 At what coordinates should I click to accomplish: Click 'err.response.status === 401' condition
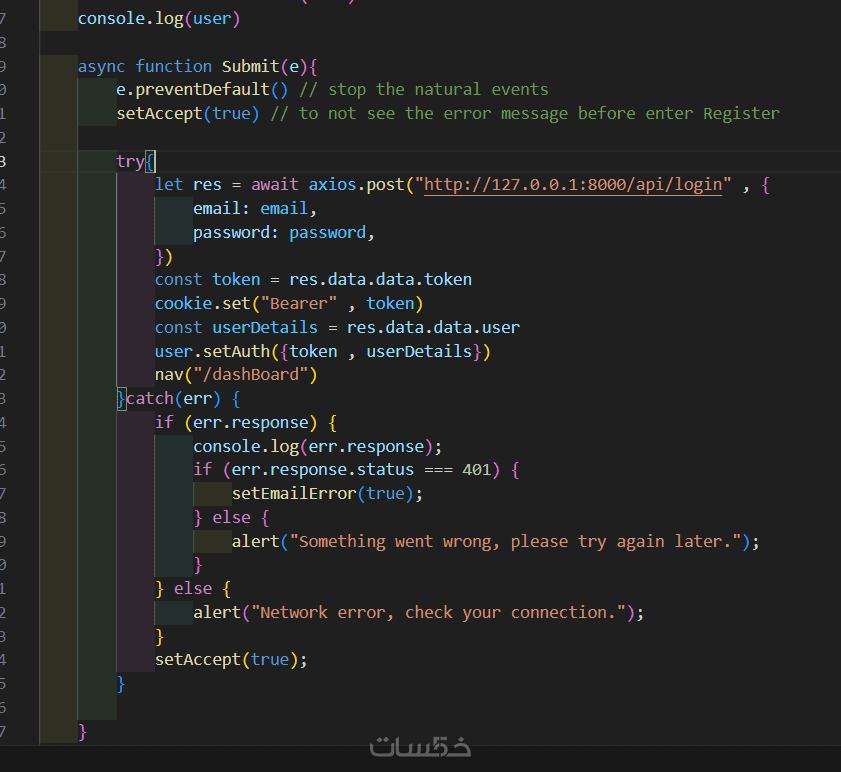coord(362,470)
